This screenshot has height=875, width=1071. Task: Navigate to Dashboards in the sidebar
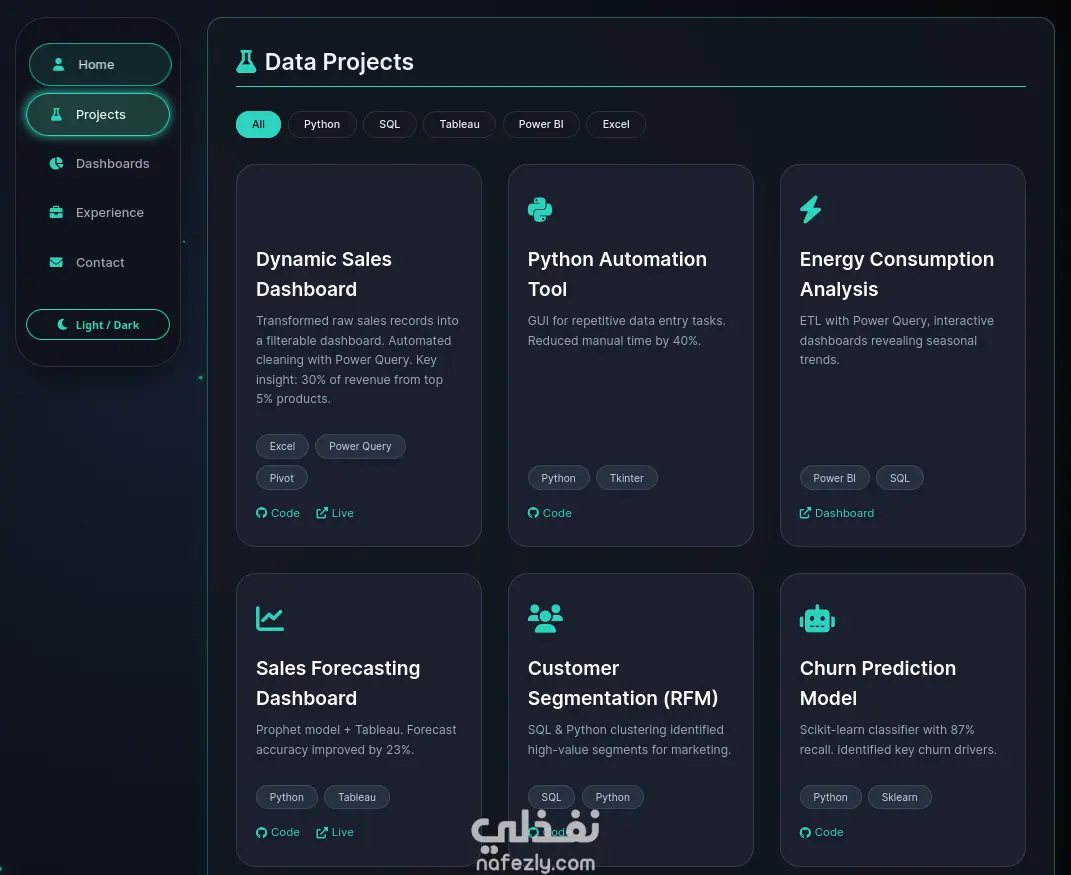98,163
